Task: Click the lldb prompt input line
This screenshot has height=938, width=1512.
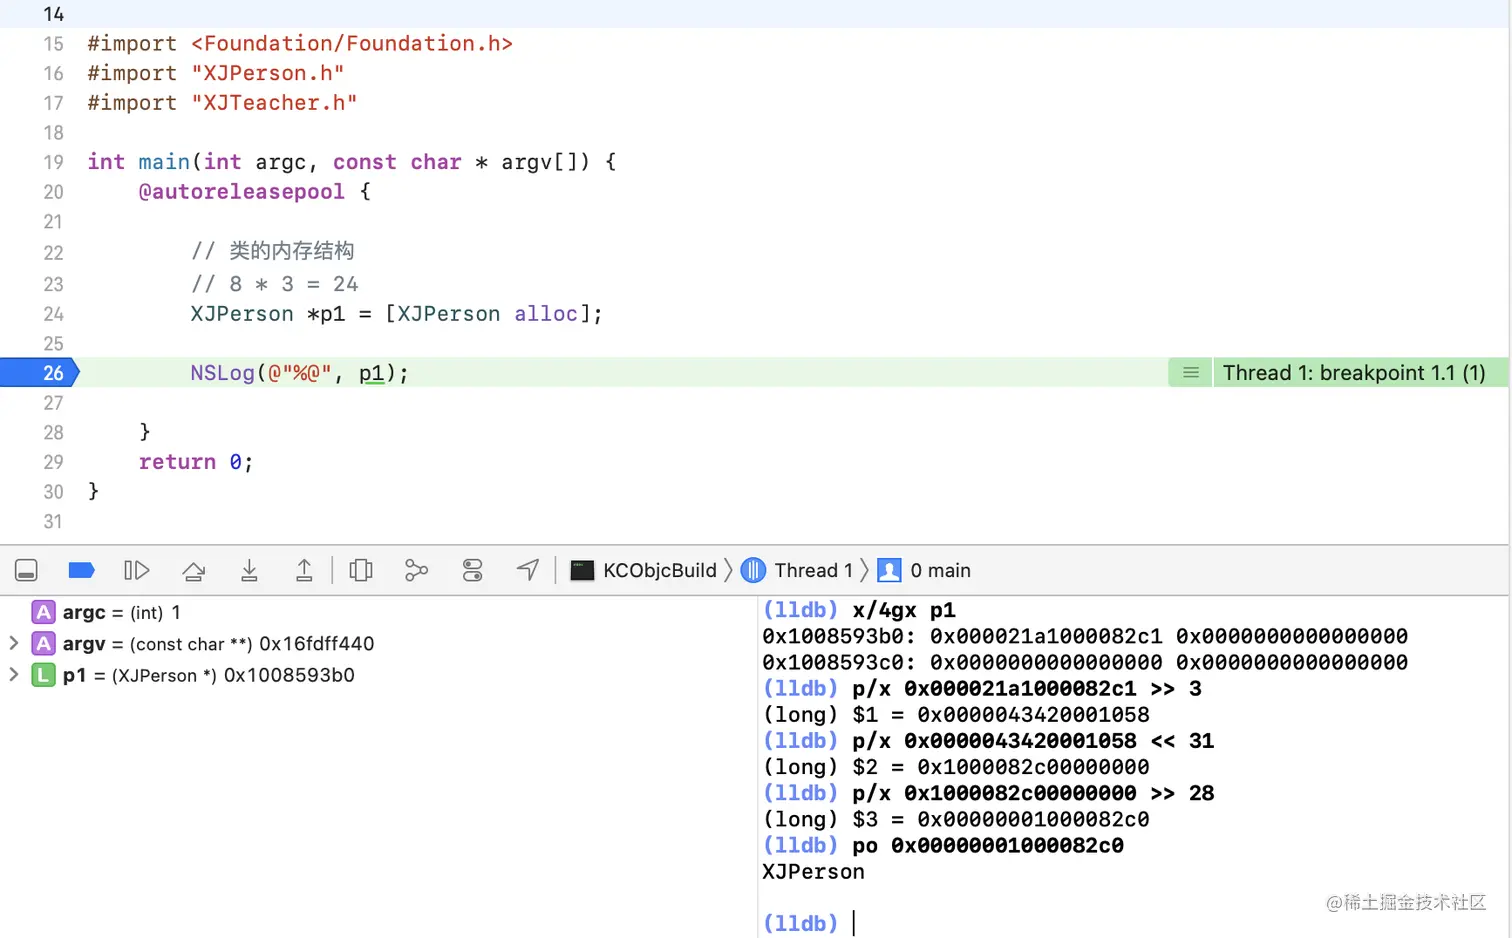Action: click(x=1133, y=923)
